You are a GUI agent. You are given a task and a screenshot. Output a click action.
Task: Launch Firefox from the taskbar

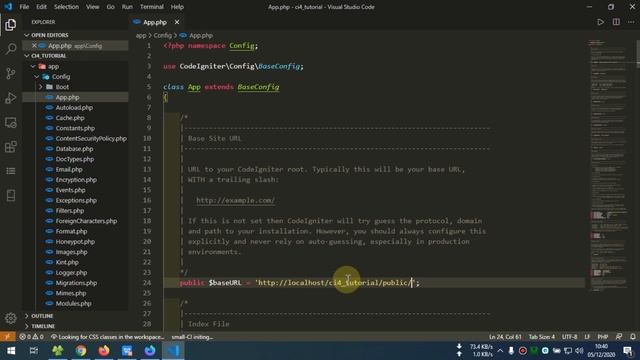[104, 351]
